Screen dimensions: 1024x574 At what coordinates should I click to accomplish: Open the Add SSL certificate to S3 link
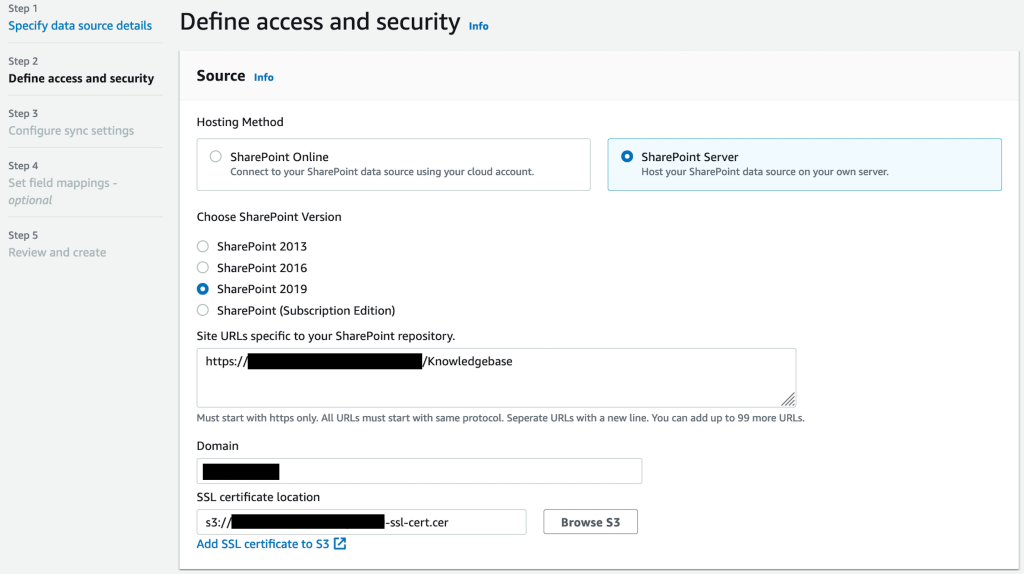coord(264,544)
